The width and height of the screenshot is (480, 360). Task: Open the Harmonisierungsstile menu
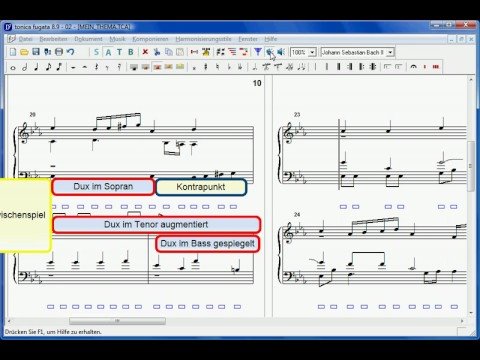tap(203, 39)
